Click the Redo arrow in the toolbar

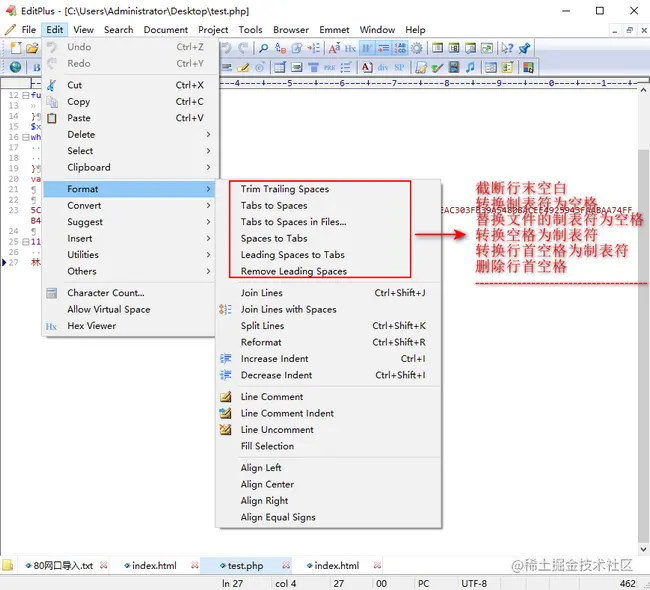[243, 48]
